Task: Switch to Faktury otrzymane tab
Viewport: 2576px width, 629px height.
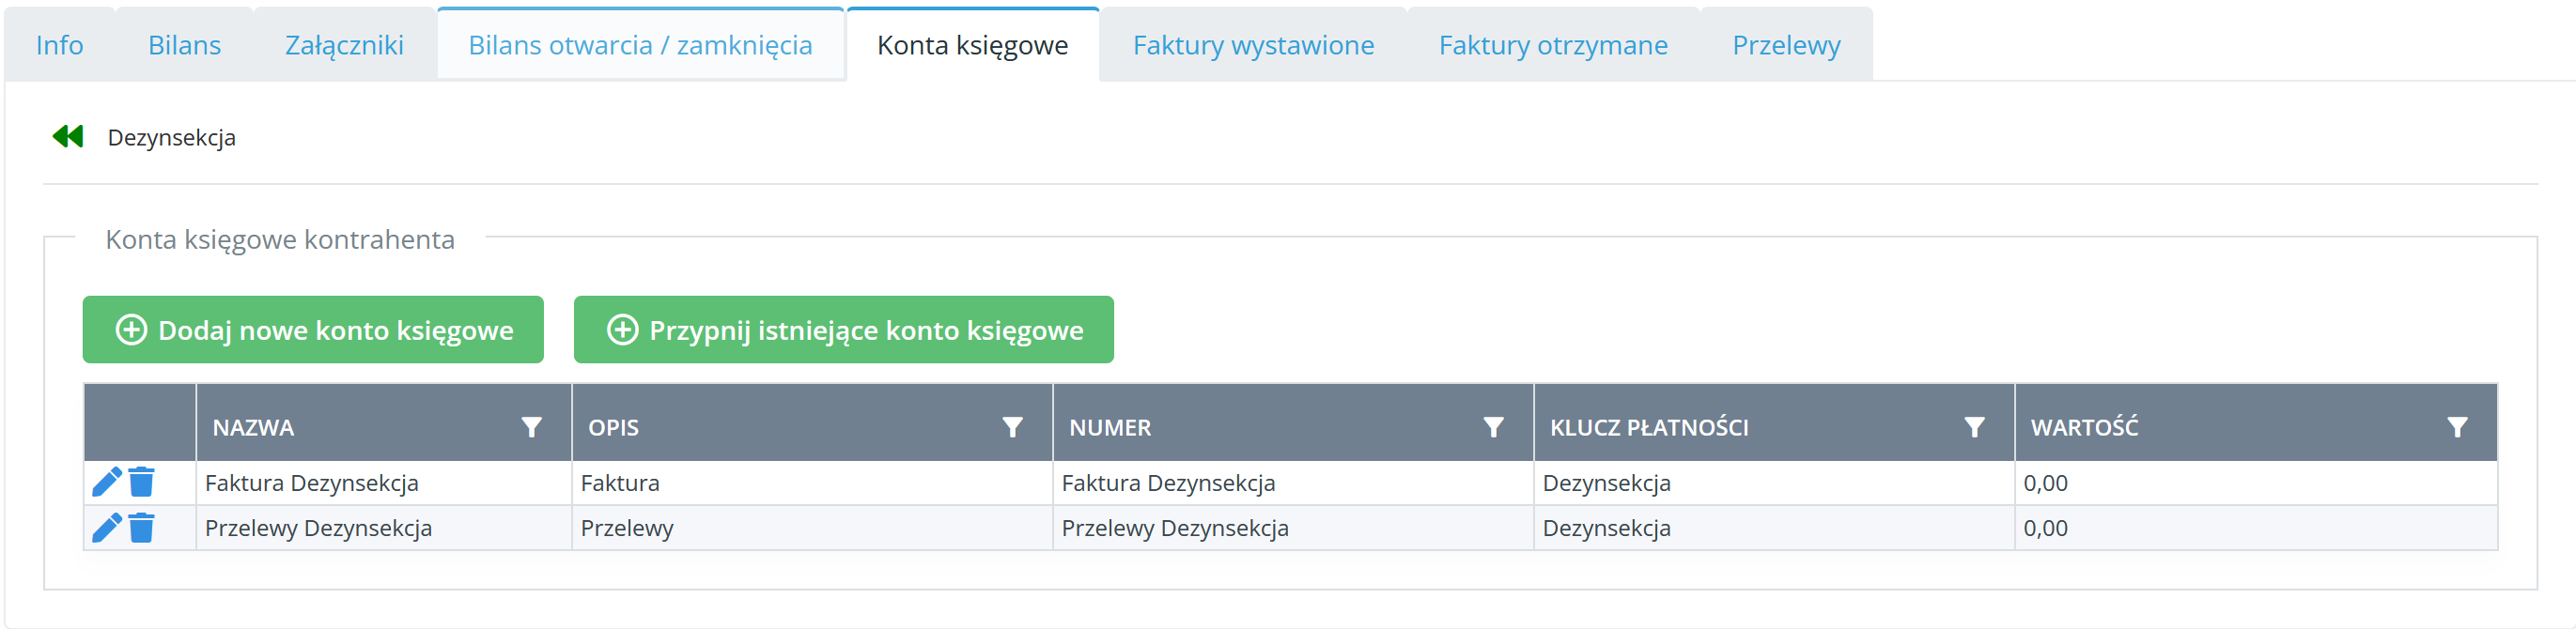Action: click(1553, 45)
